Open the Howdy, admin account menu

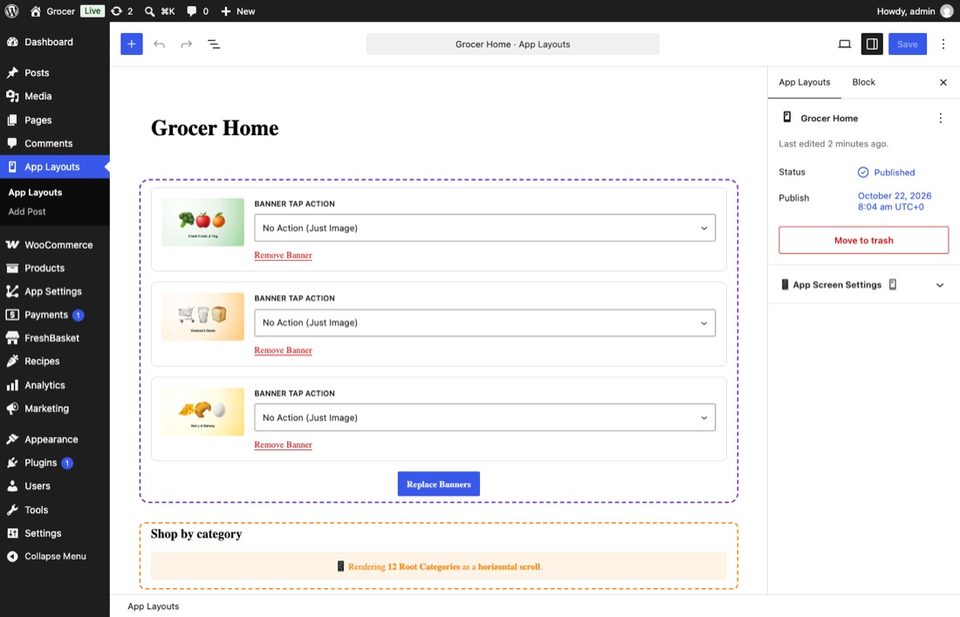[x=915, y=11]
